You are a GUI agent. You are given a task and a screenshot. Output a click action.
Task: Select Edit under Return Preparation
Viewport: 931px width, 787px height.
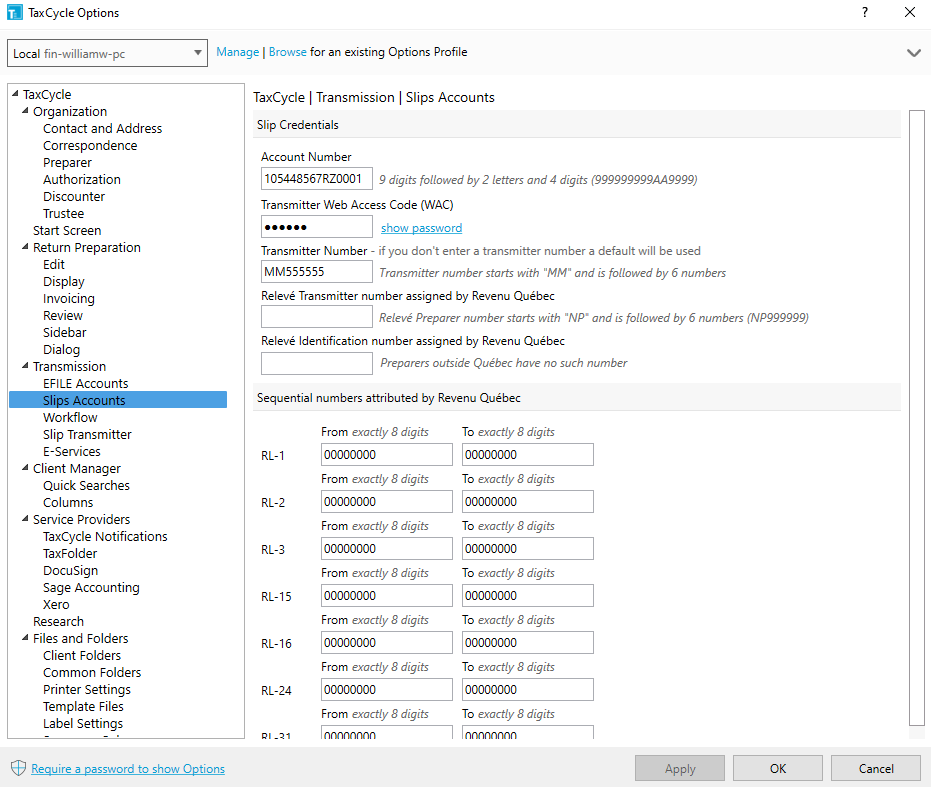point(53,265)
